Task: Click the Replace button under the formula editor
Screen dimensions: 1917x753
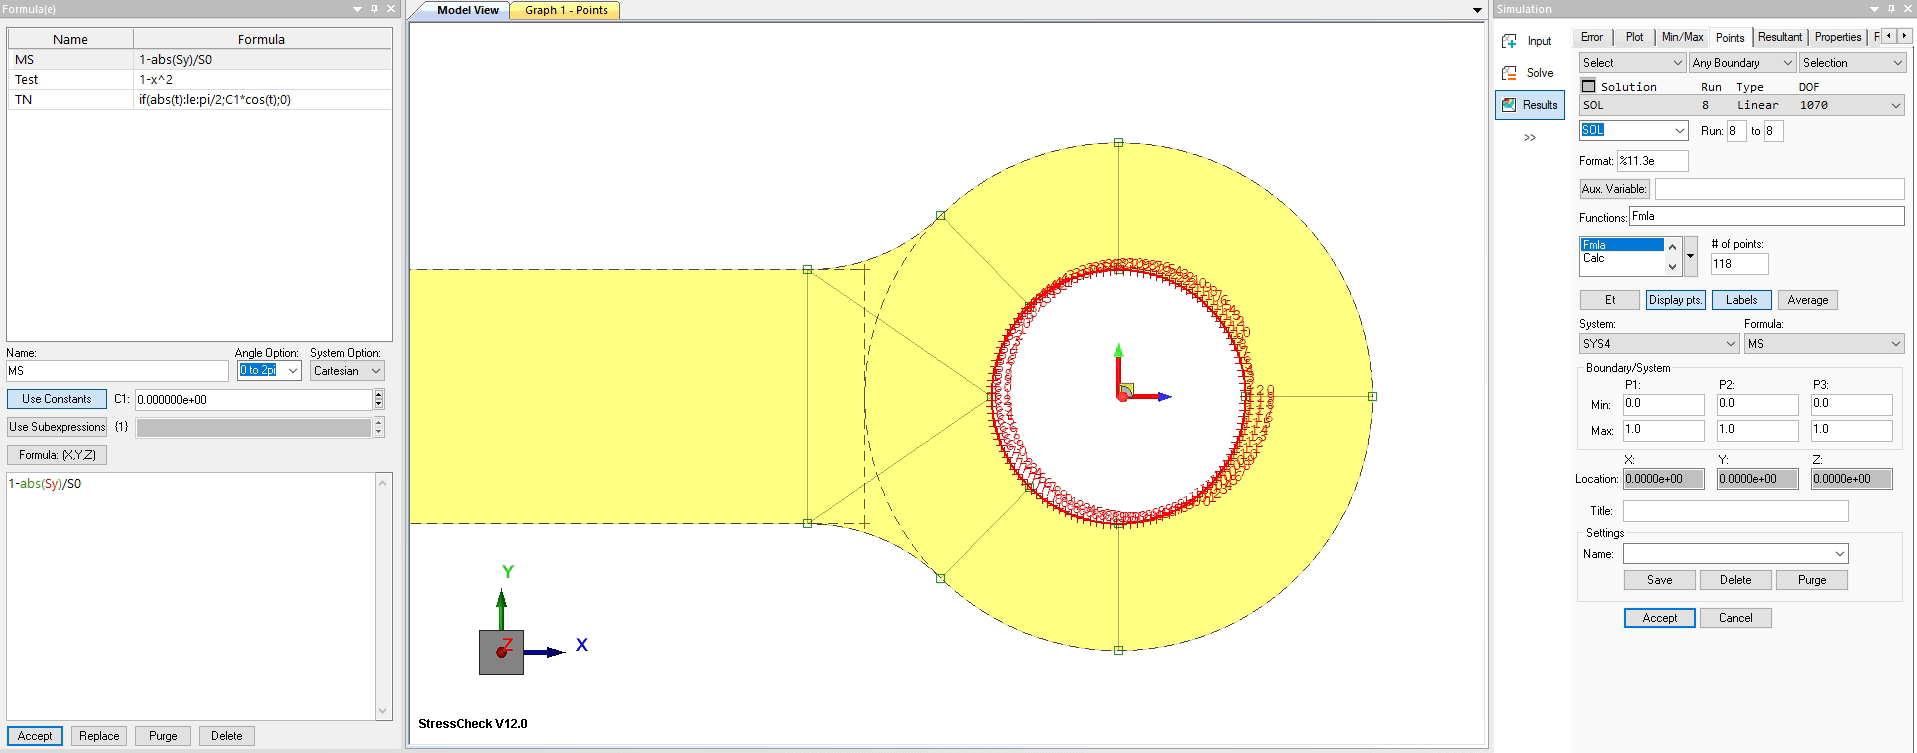Action: 99,736
